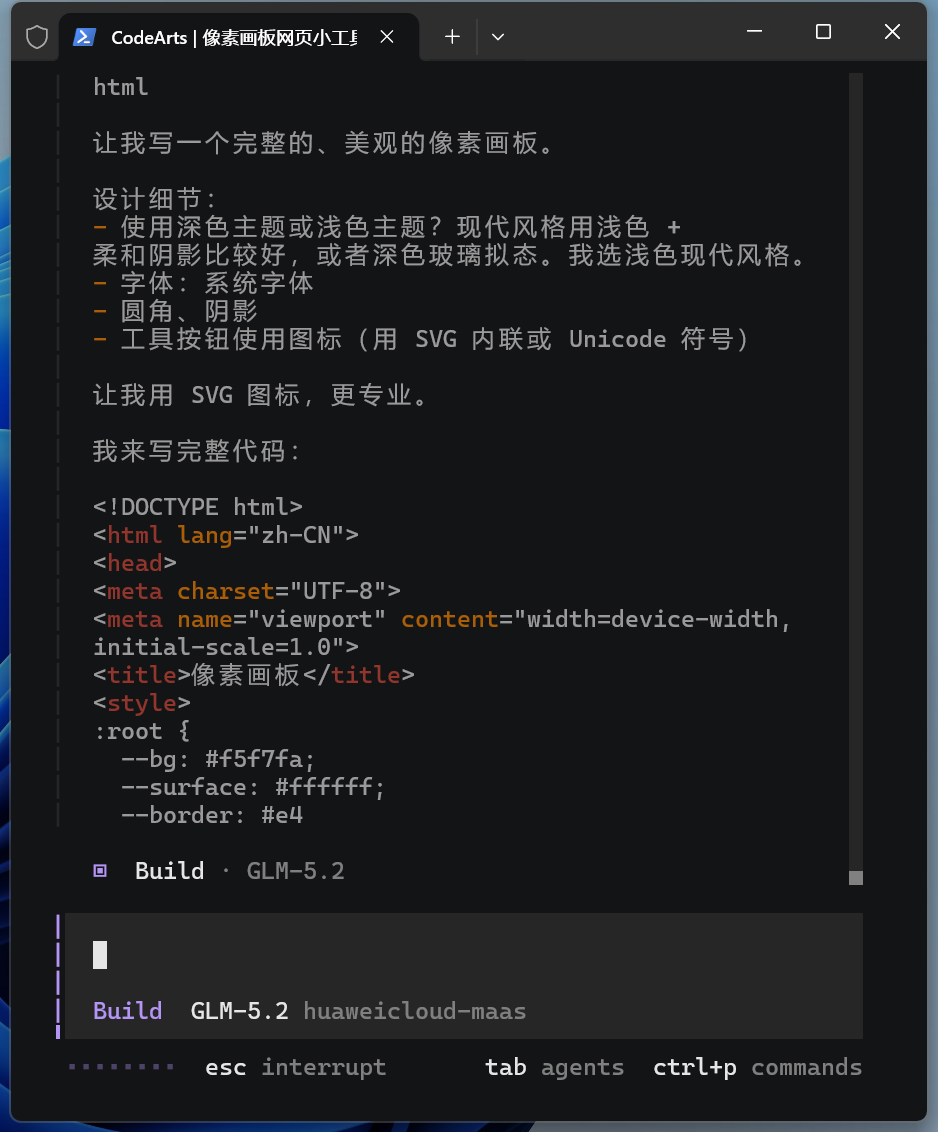Click the html word heading the output pane

pos(121,87)
